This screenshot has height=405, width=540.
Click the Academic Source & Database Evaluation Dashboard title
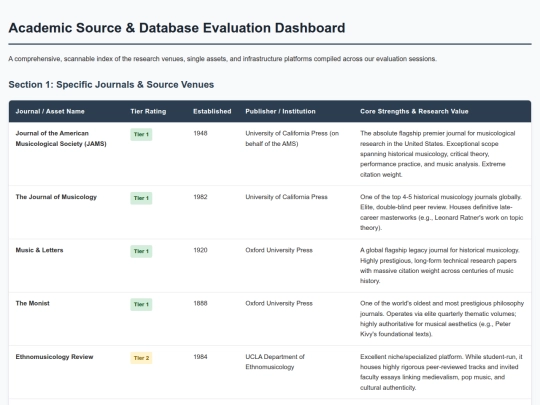[177, 28]
